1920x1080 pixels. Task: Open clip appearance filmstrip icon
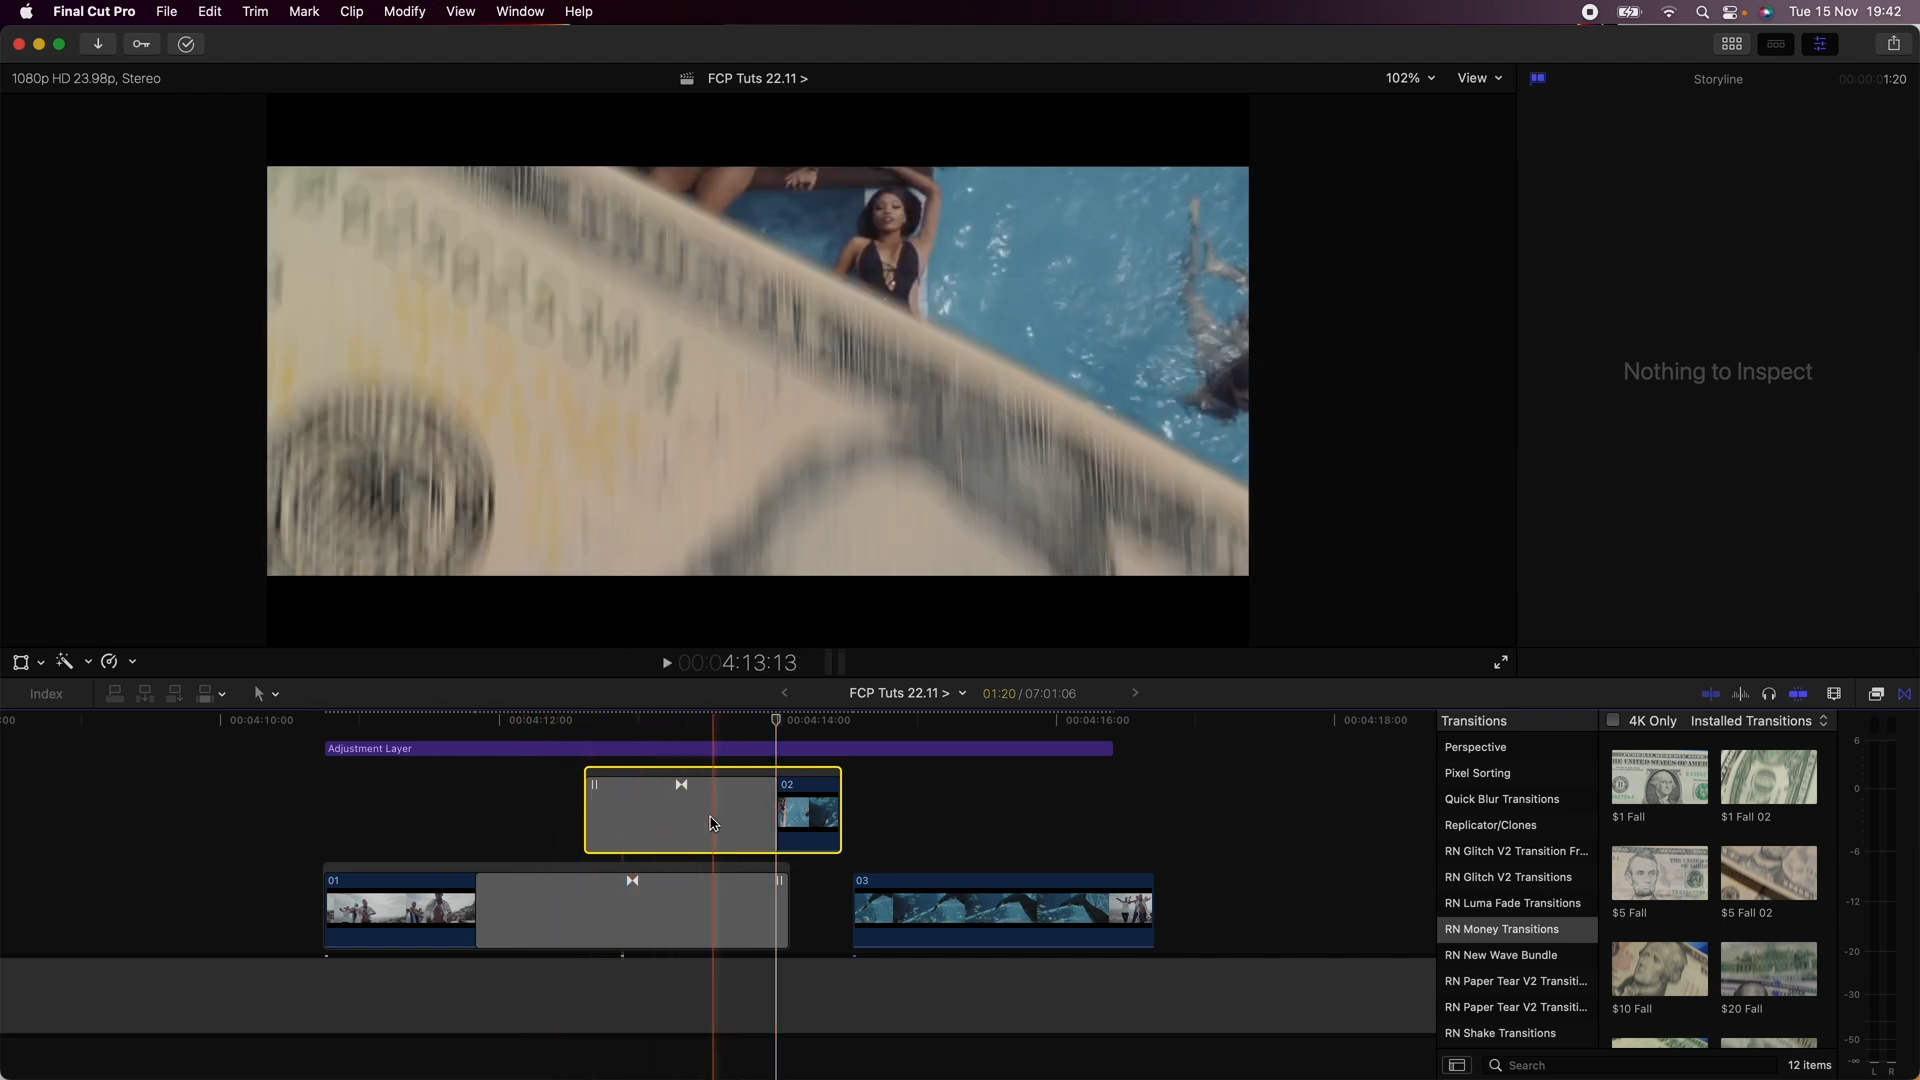[1834, 694]
